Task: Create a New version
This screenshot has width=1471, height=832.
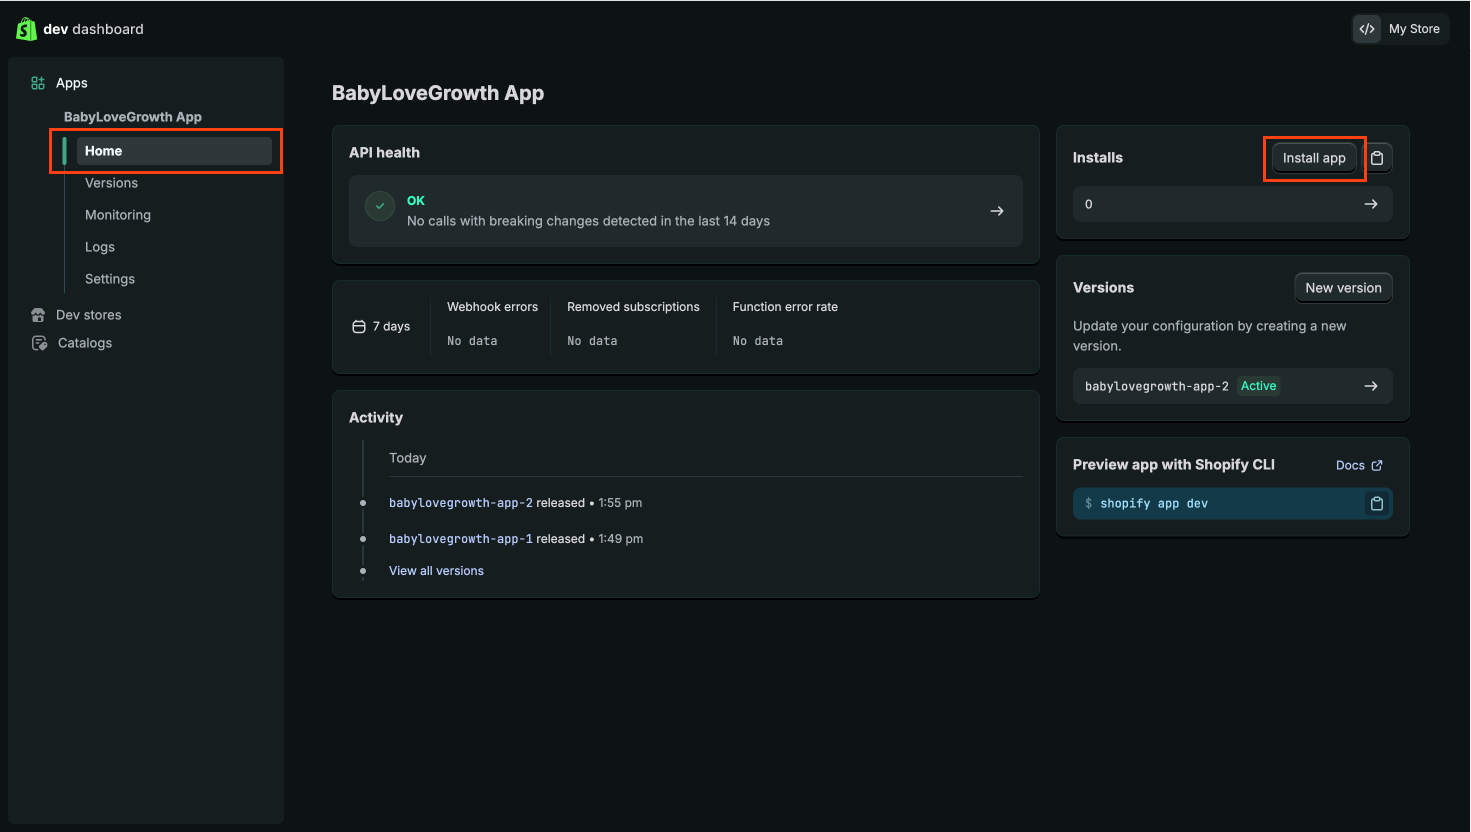Action: pyautogui.click(x=1342, y=288)
